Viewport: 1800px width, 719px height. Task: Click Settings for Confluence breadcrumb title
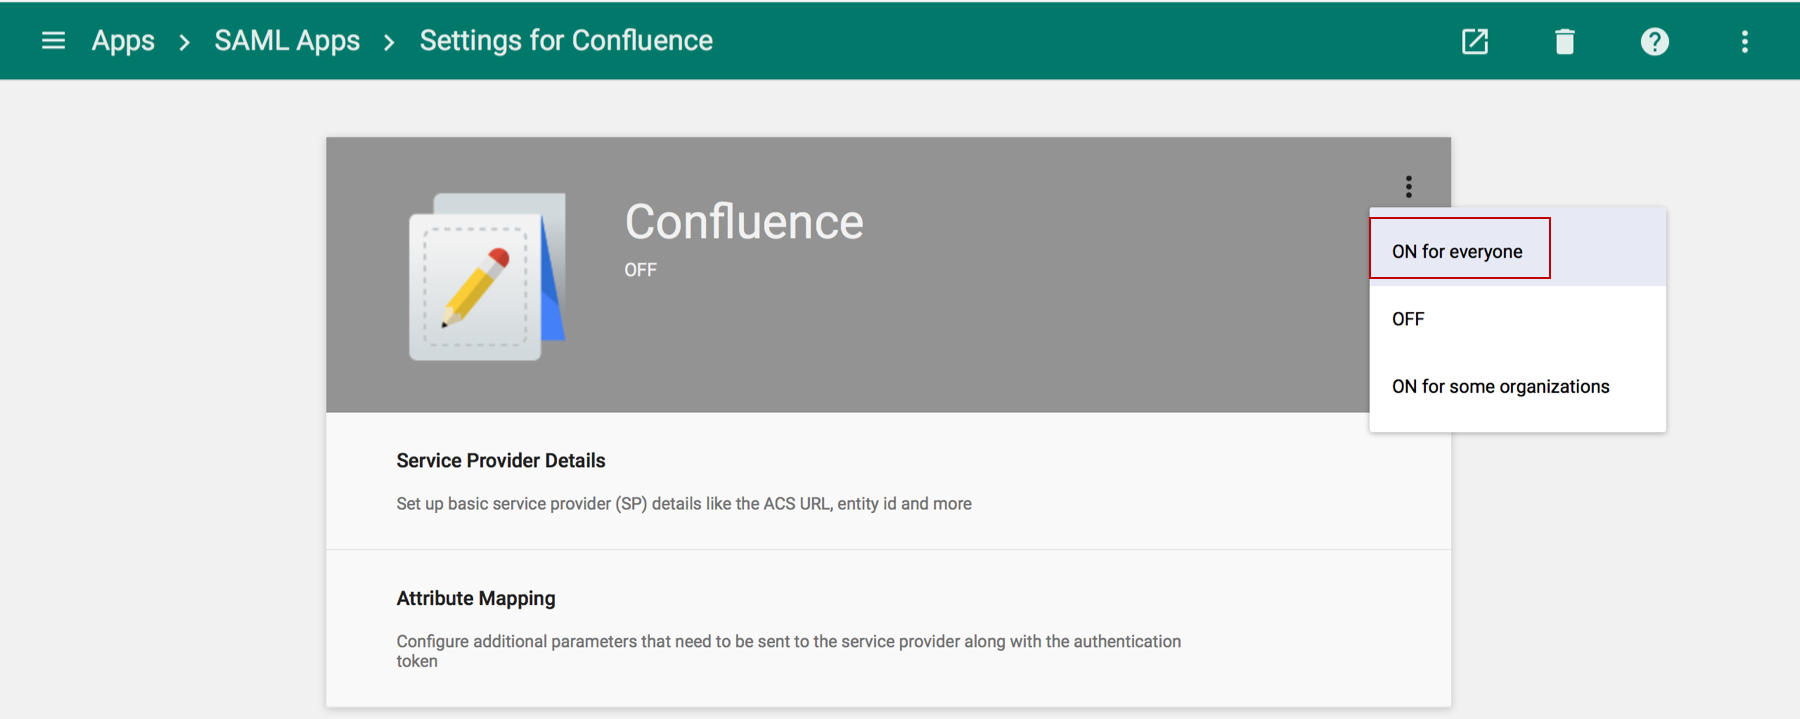[566, 41]
